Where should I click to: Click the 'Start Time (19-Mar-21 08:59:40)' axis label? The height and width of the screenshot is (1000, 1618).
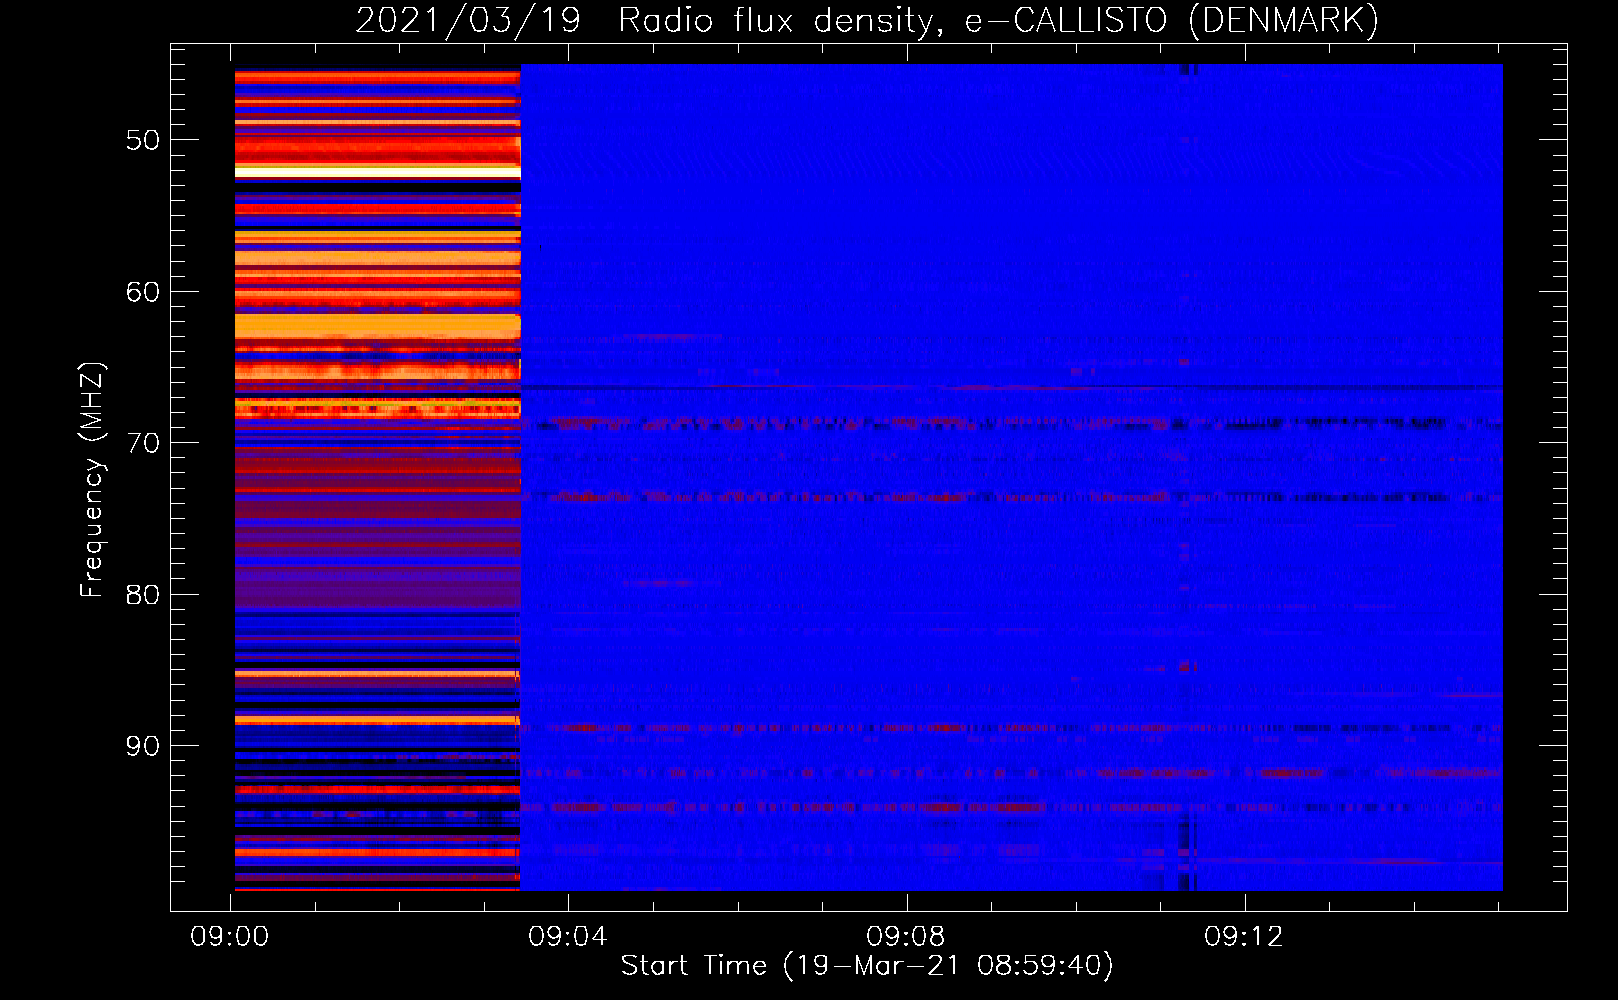[x=867, y=966]
